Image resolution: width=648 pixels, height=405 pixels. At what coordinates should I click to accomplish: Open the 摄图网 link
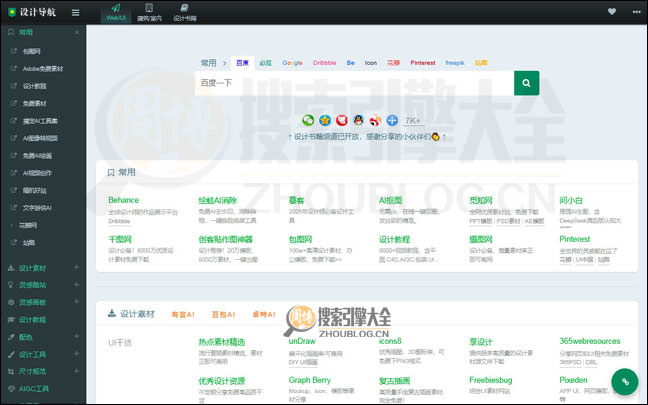(481, 239)
